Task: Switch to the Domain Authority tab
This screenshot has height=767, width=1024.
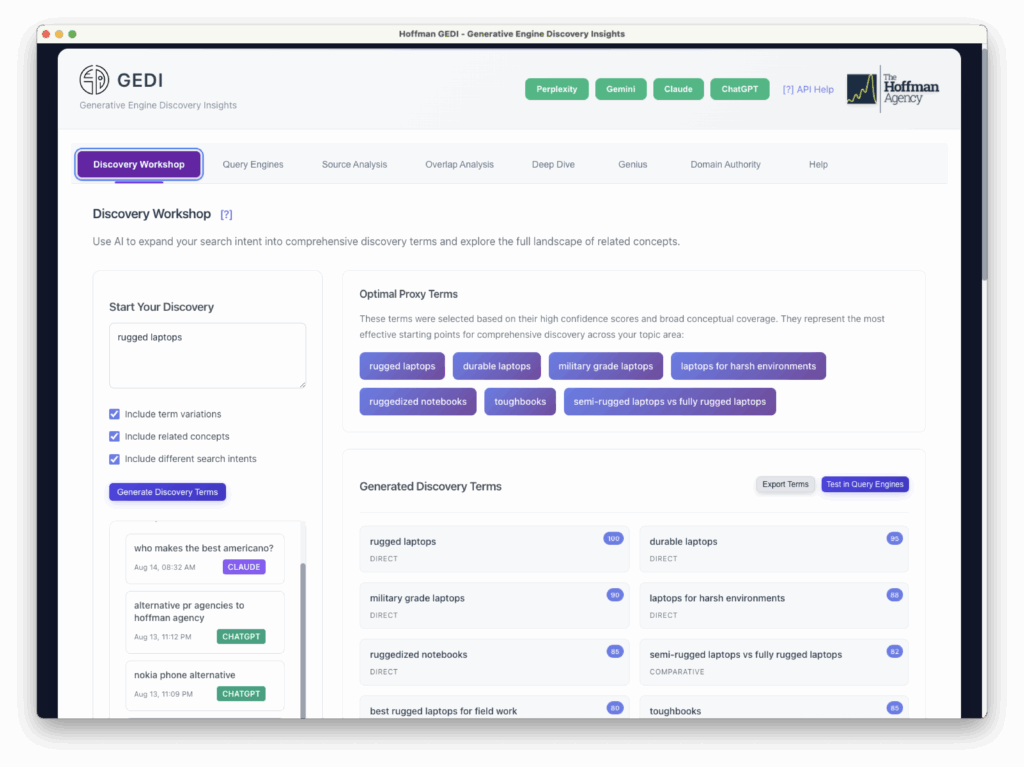Action: [725, 163]
